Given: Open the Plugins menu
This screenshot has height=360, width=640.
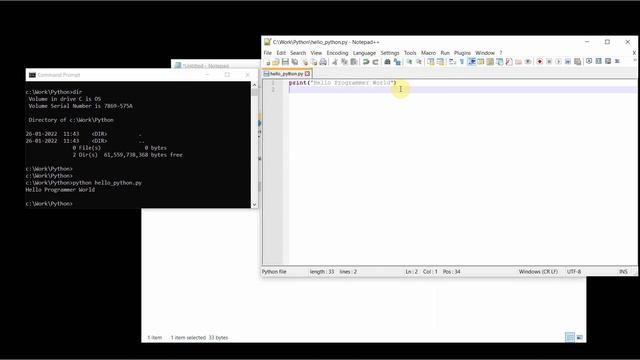Looking at the screenshot, I should point(462,53).
